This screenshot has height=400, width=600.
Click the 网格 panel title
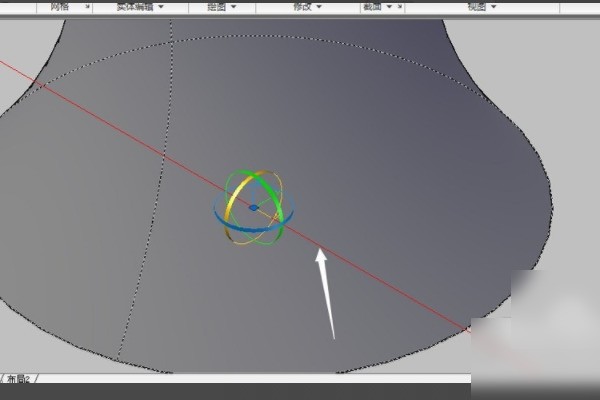[60, 6]
